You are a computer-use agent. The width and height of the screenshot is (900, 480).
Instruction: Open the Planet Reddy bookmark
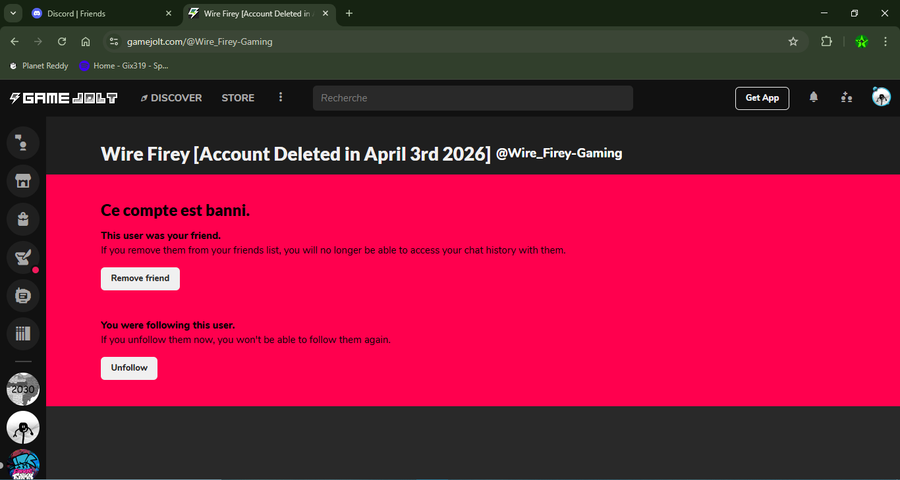coord(39,66)
